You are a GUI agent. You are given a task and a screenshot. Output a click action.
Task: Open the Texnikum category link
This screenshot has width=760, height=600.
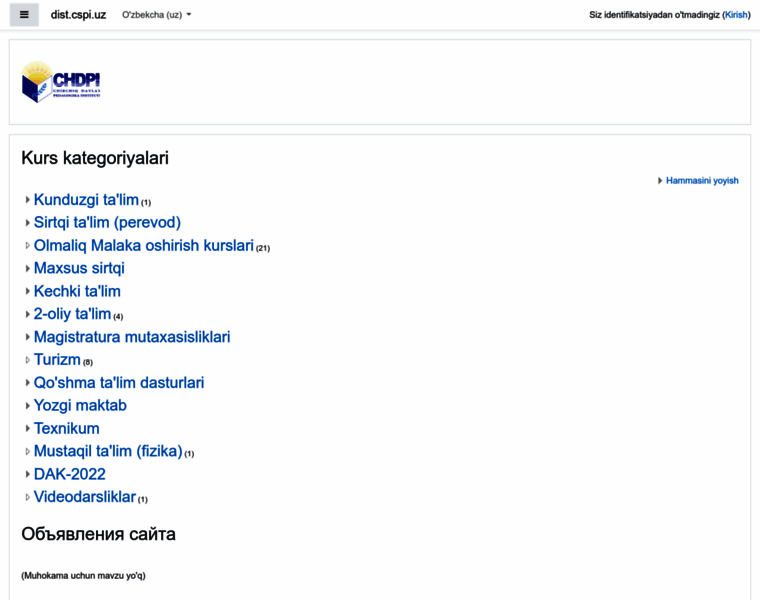click(x=66, y=428)
